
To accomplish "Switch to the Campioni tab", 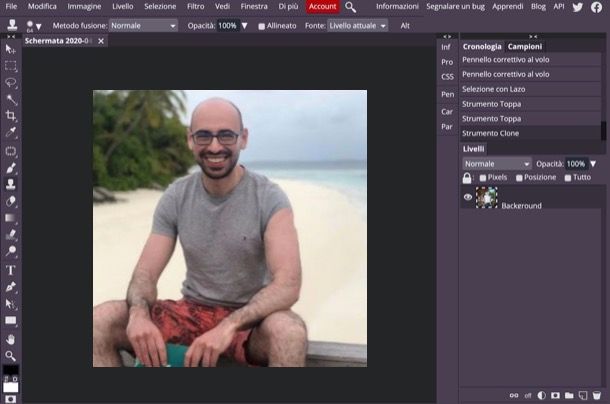I will [524, 47].
